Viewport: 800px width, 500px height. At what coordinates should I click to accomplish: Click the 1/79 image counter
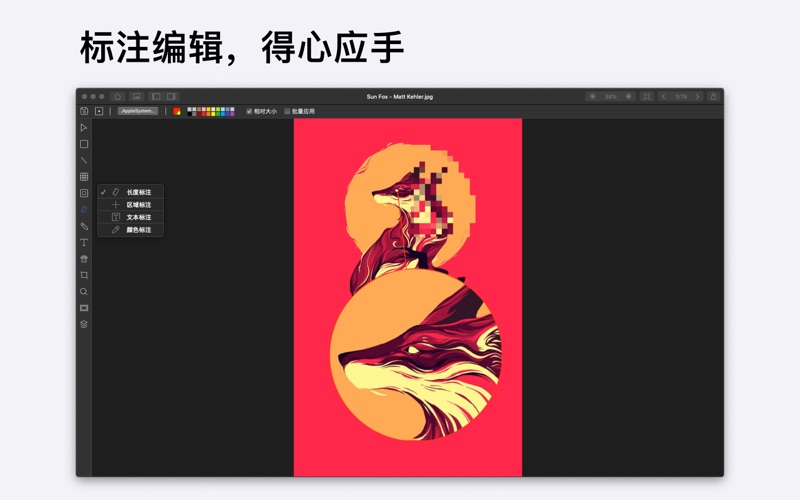[x=681, y=96]
